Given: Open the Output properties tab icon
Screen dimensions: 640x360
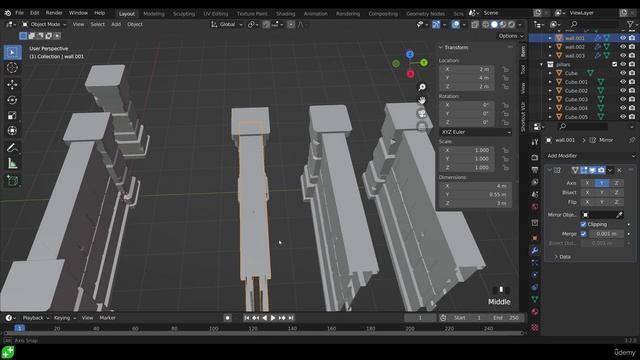Looking at the screenshot, I should tap(535, 170).
